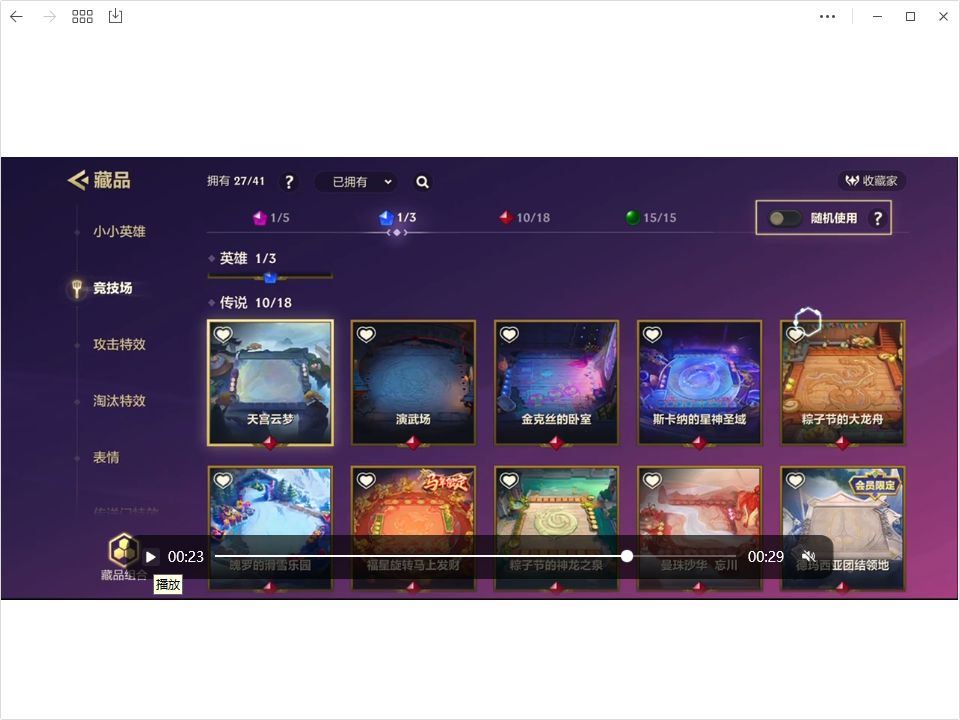Select the purple gem 1/5 tab
The image size is (960, 720).
click(x=271, y=217)
